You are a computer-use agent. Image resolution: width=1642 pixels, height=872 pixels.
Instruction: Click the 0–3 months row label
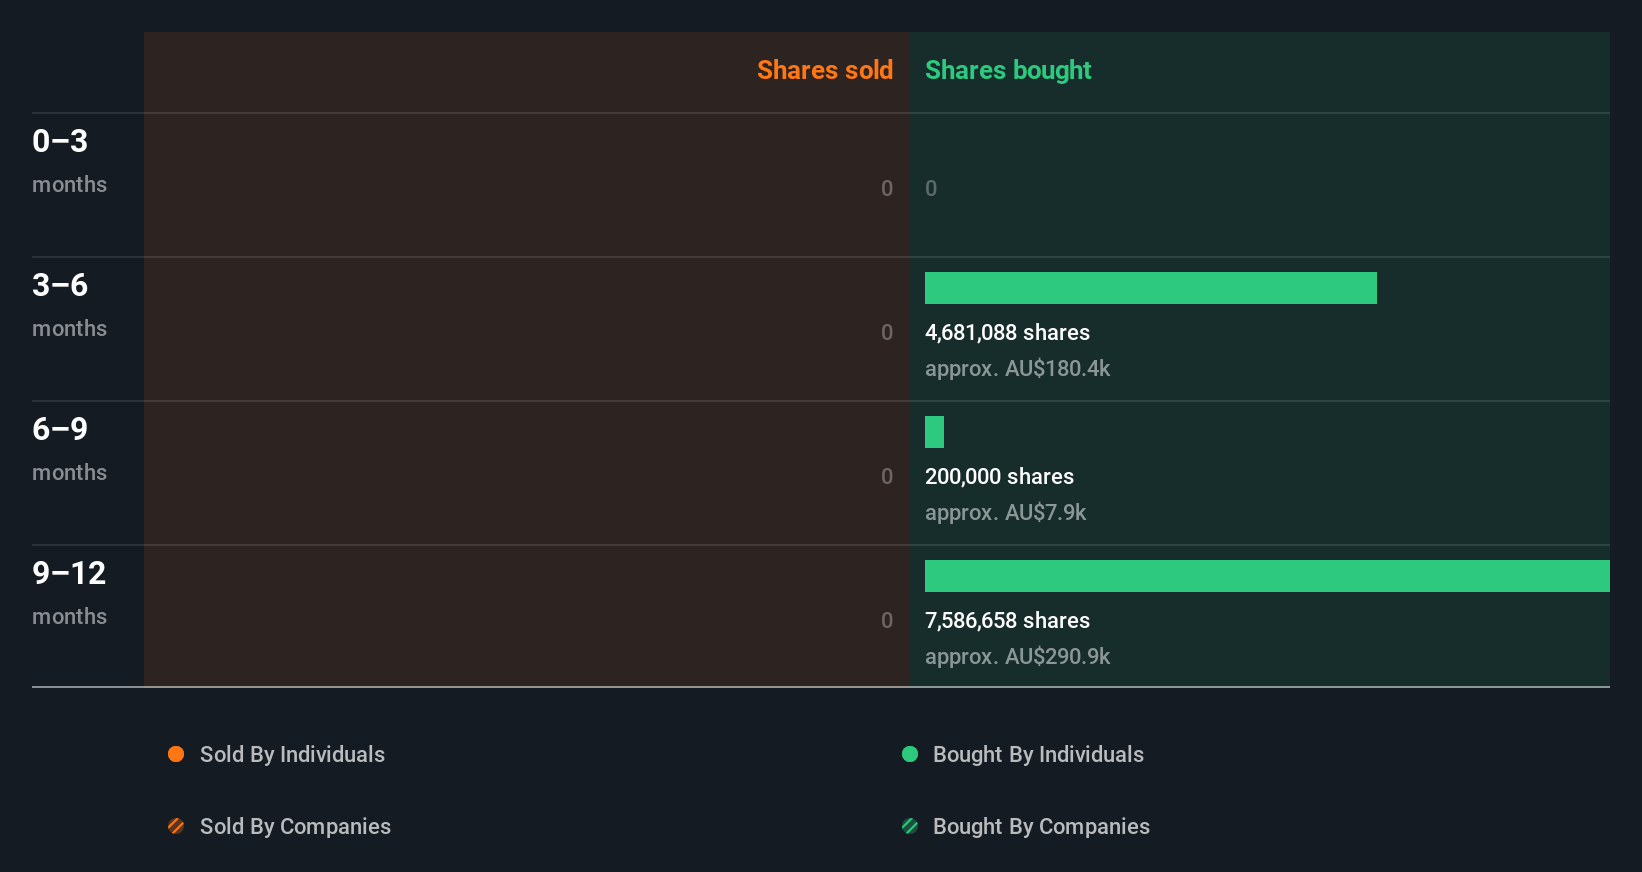[69, 160]
